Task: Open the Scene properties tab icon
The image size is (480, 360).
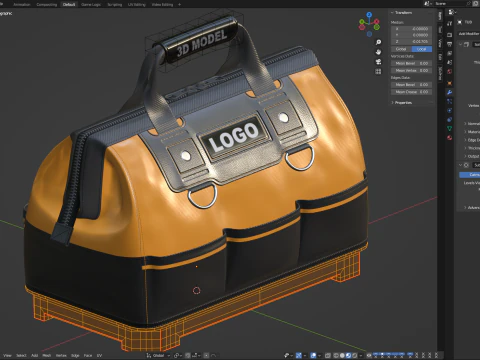Action: coord(449,62)
